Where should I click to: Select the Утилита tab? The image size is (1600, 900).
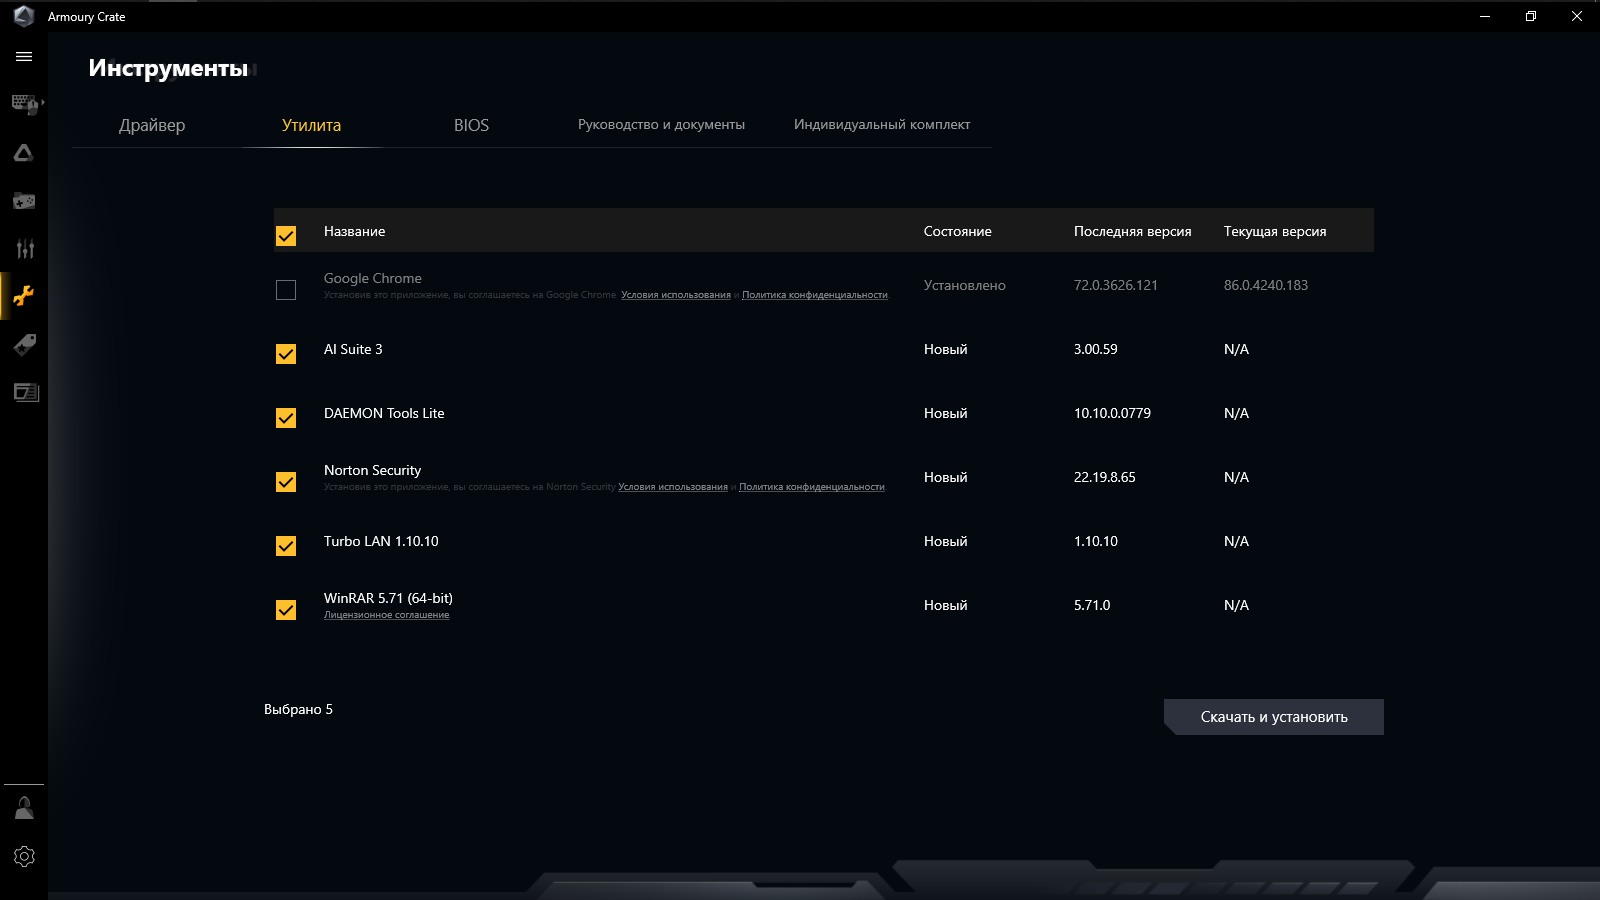(x=312, y=125)
